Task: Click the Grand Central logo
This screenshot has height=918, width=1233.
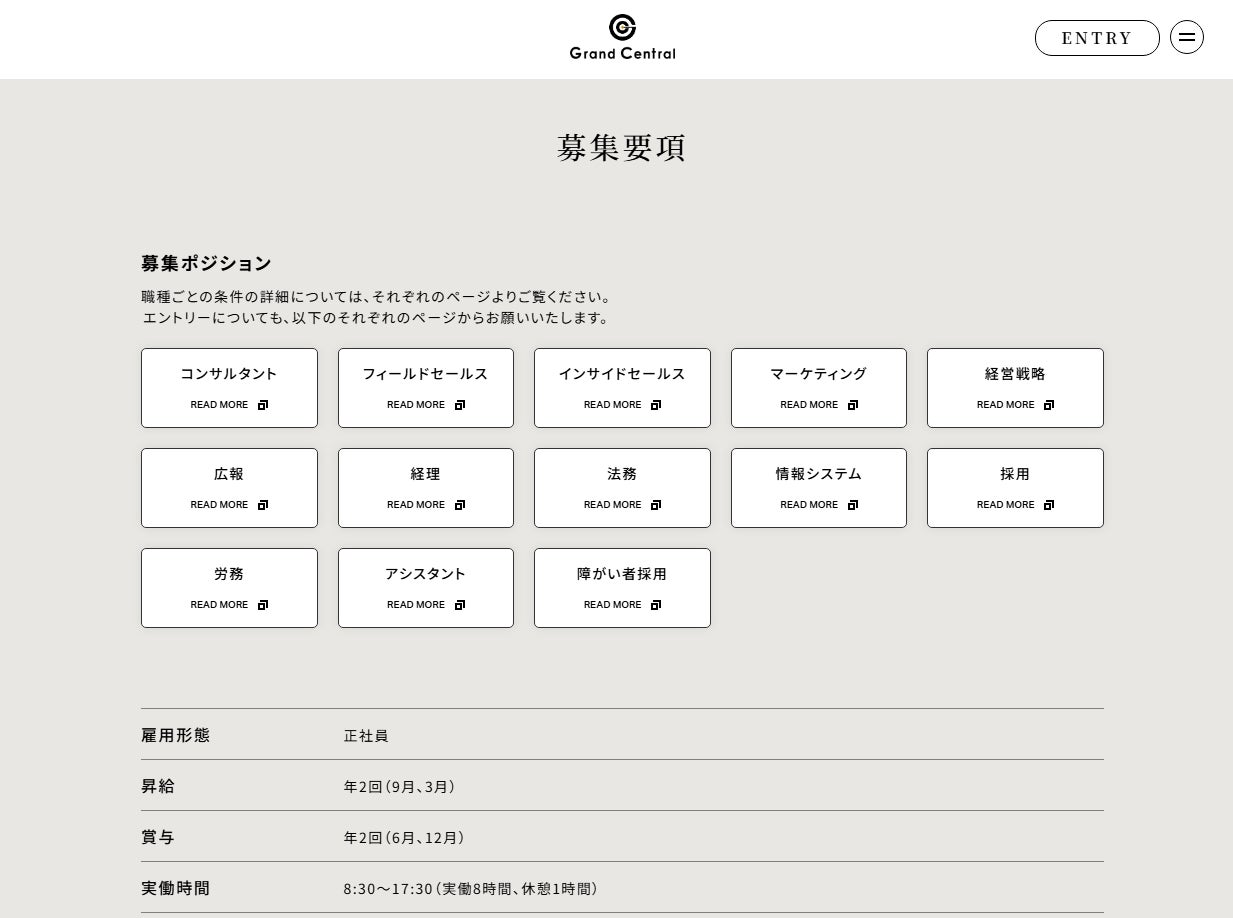Action: 622,38
